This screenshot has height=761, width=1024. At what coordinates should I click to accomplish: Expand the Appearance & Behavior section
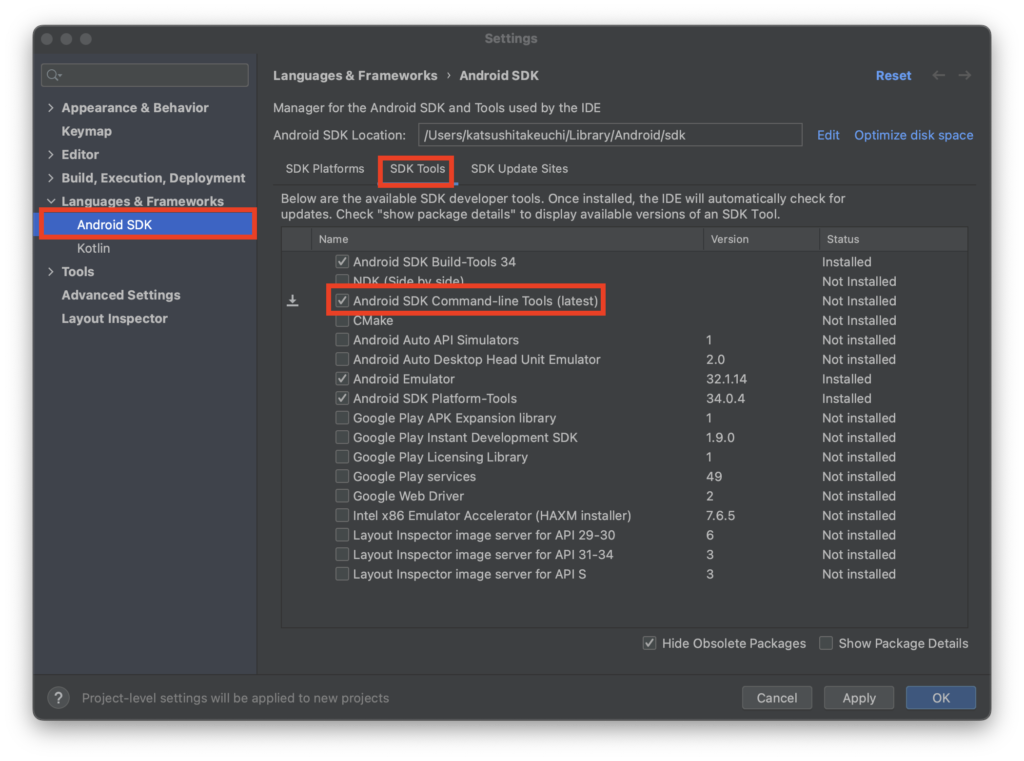(x=51, y=108)
